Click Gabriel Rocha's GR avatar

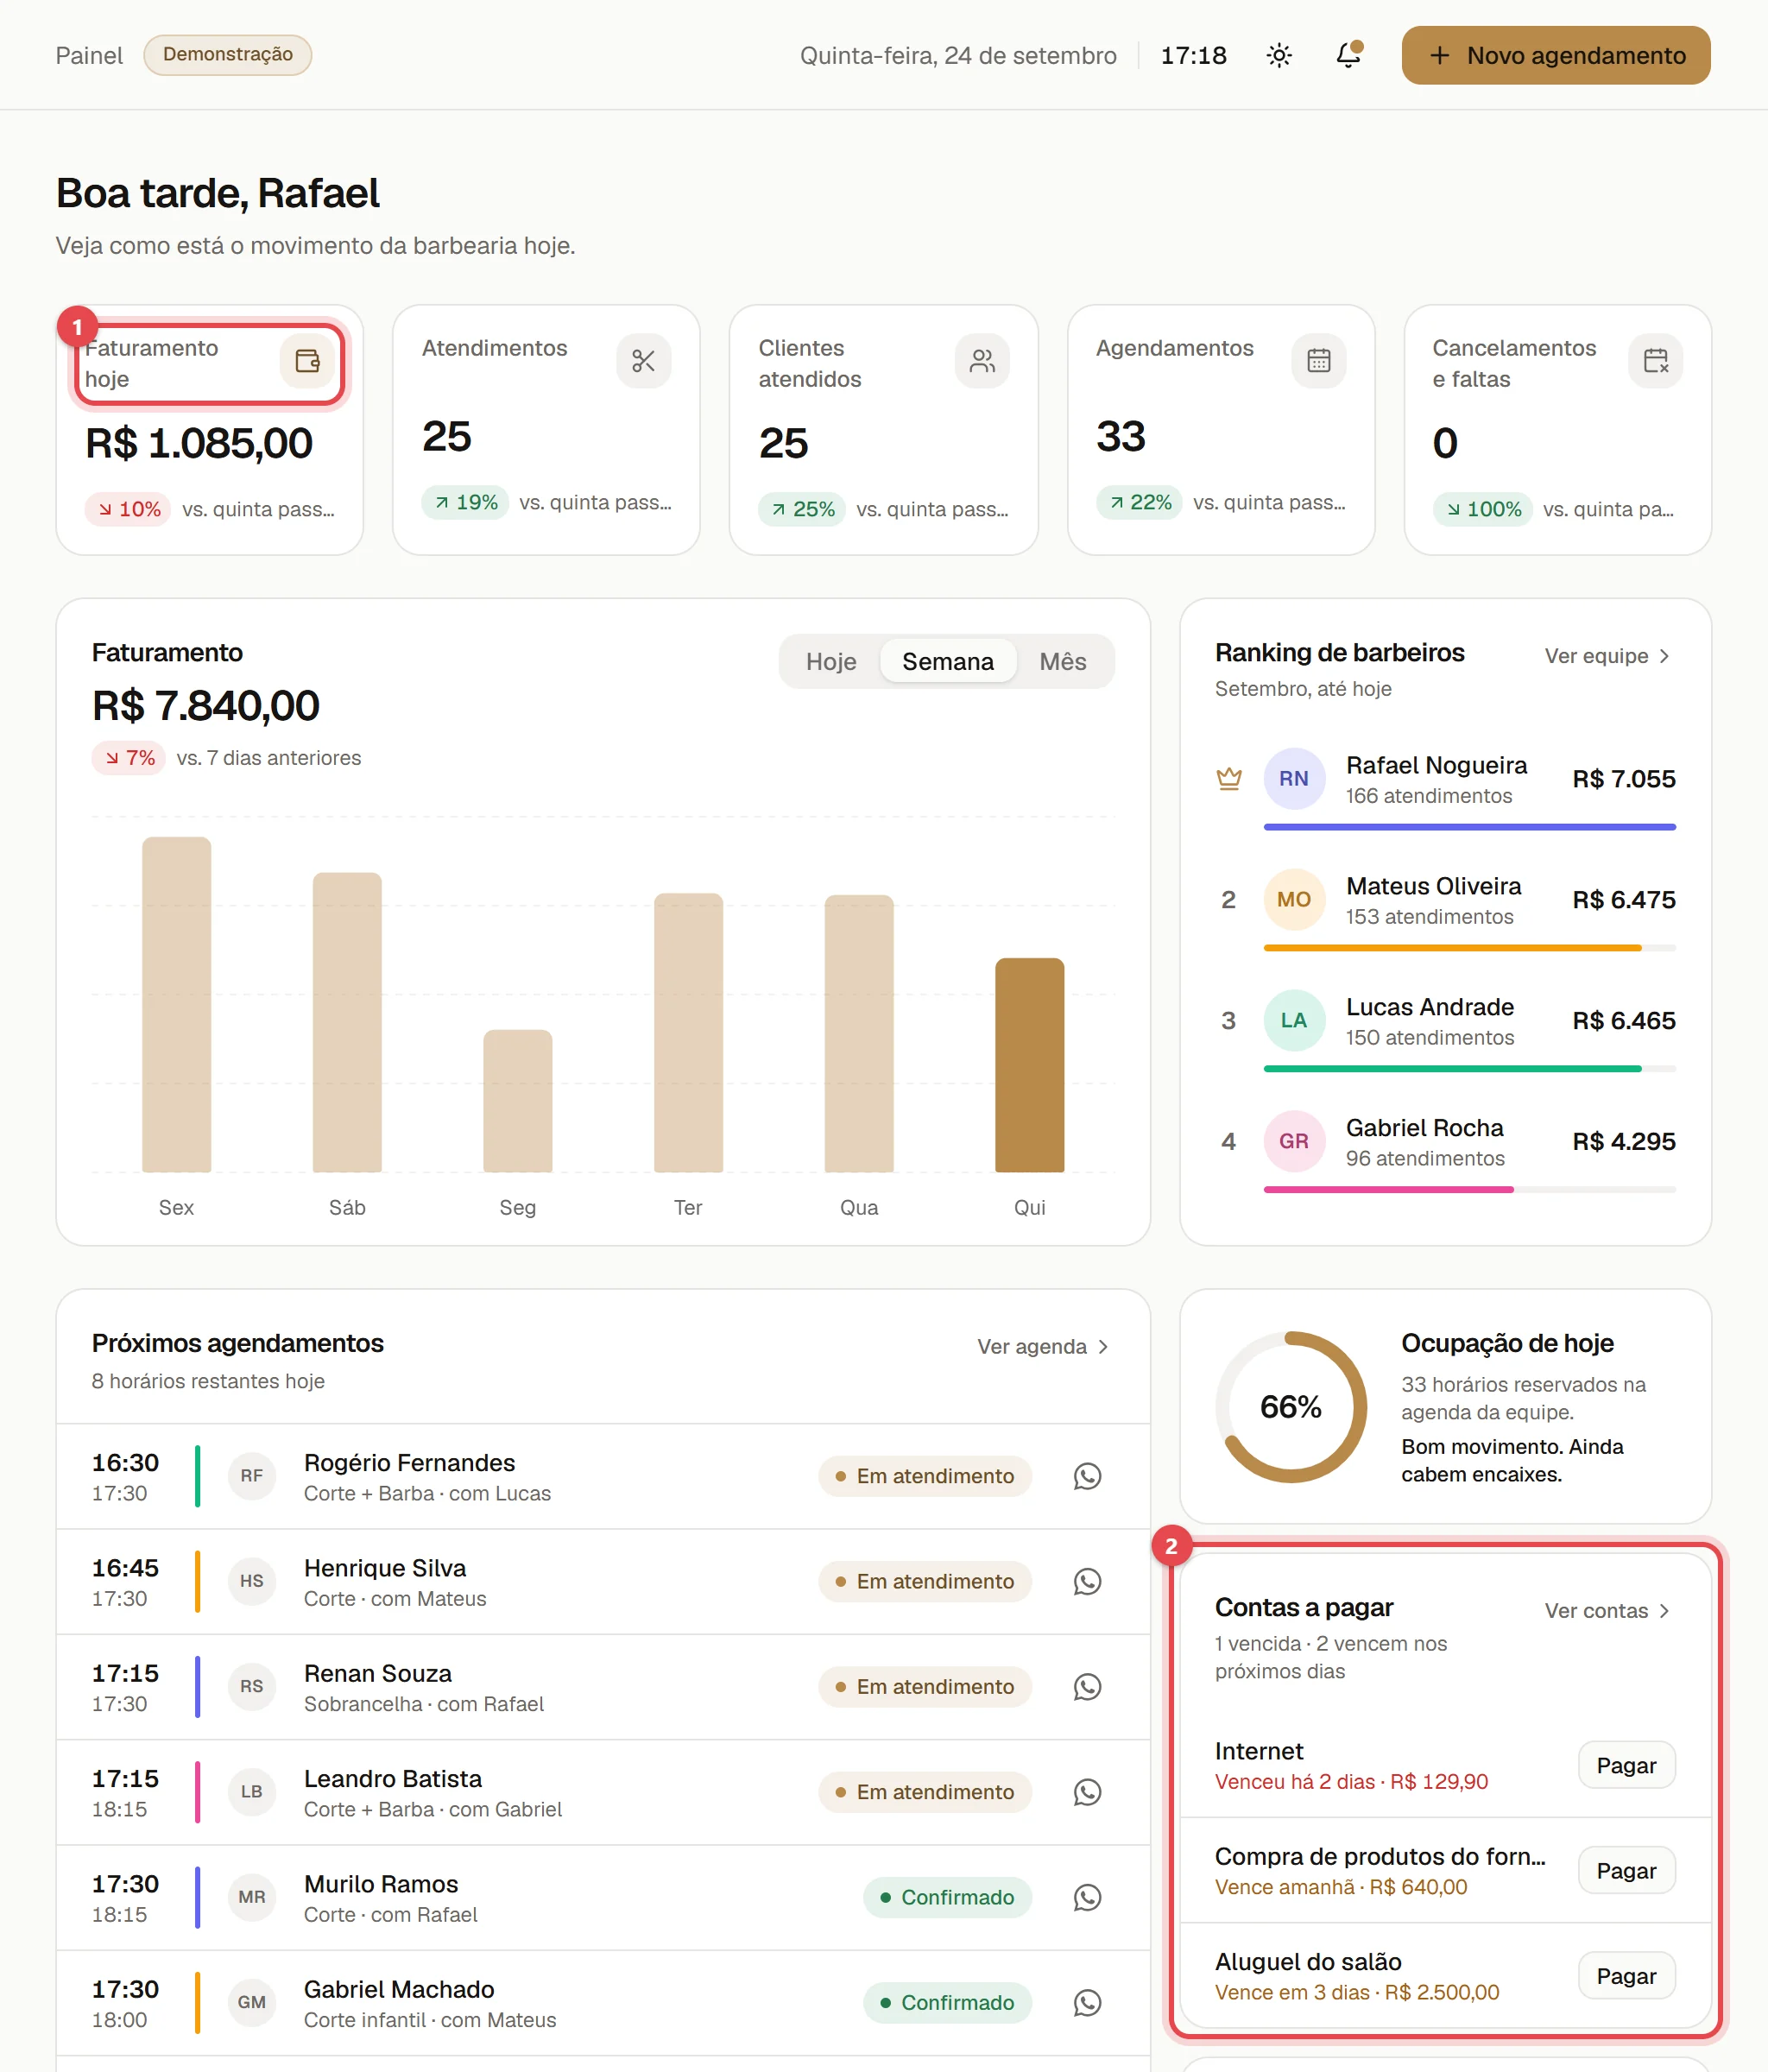click(1293, 1142)
